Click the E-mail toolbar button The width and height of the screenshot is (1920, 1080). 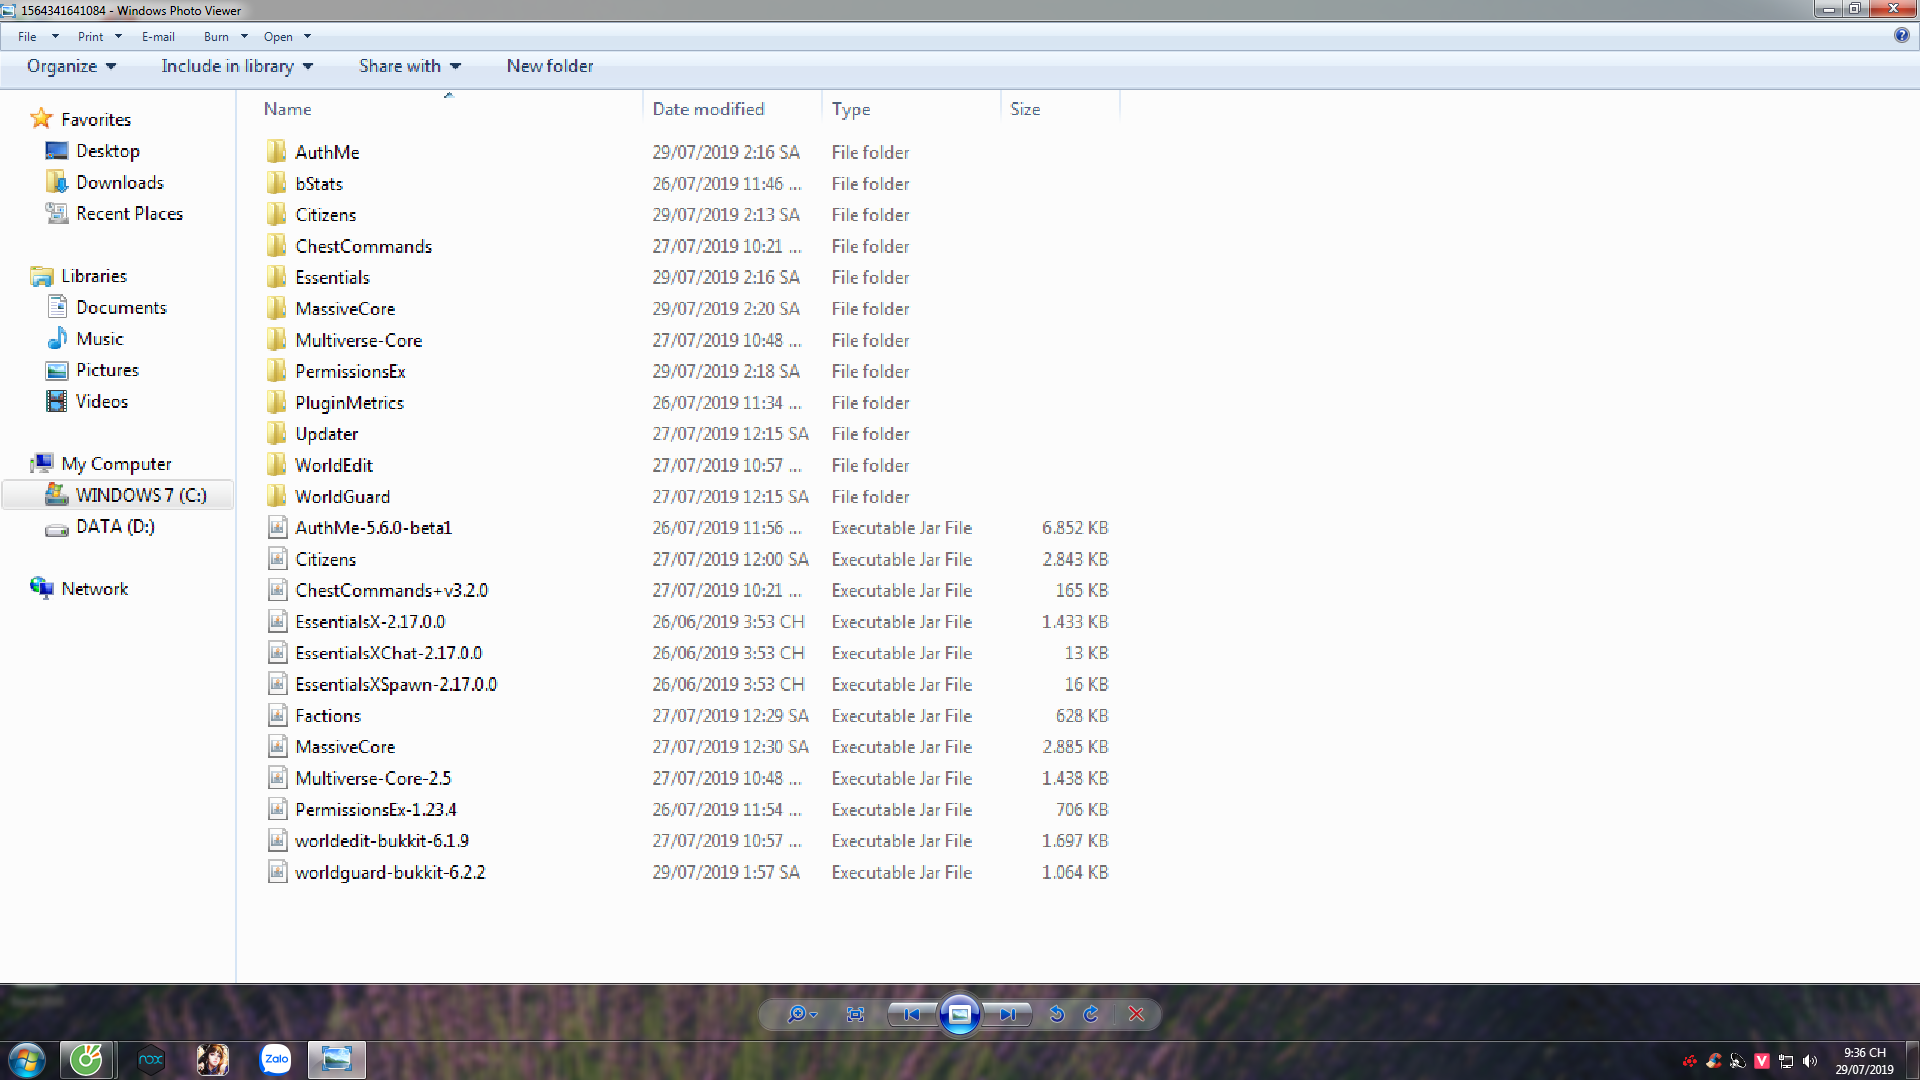(158, 37)
